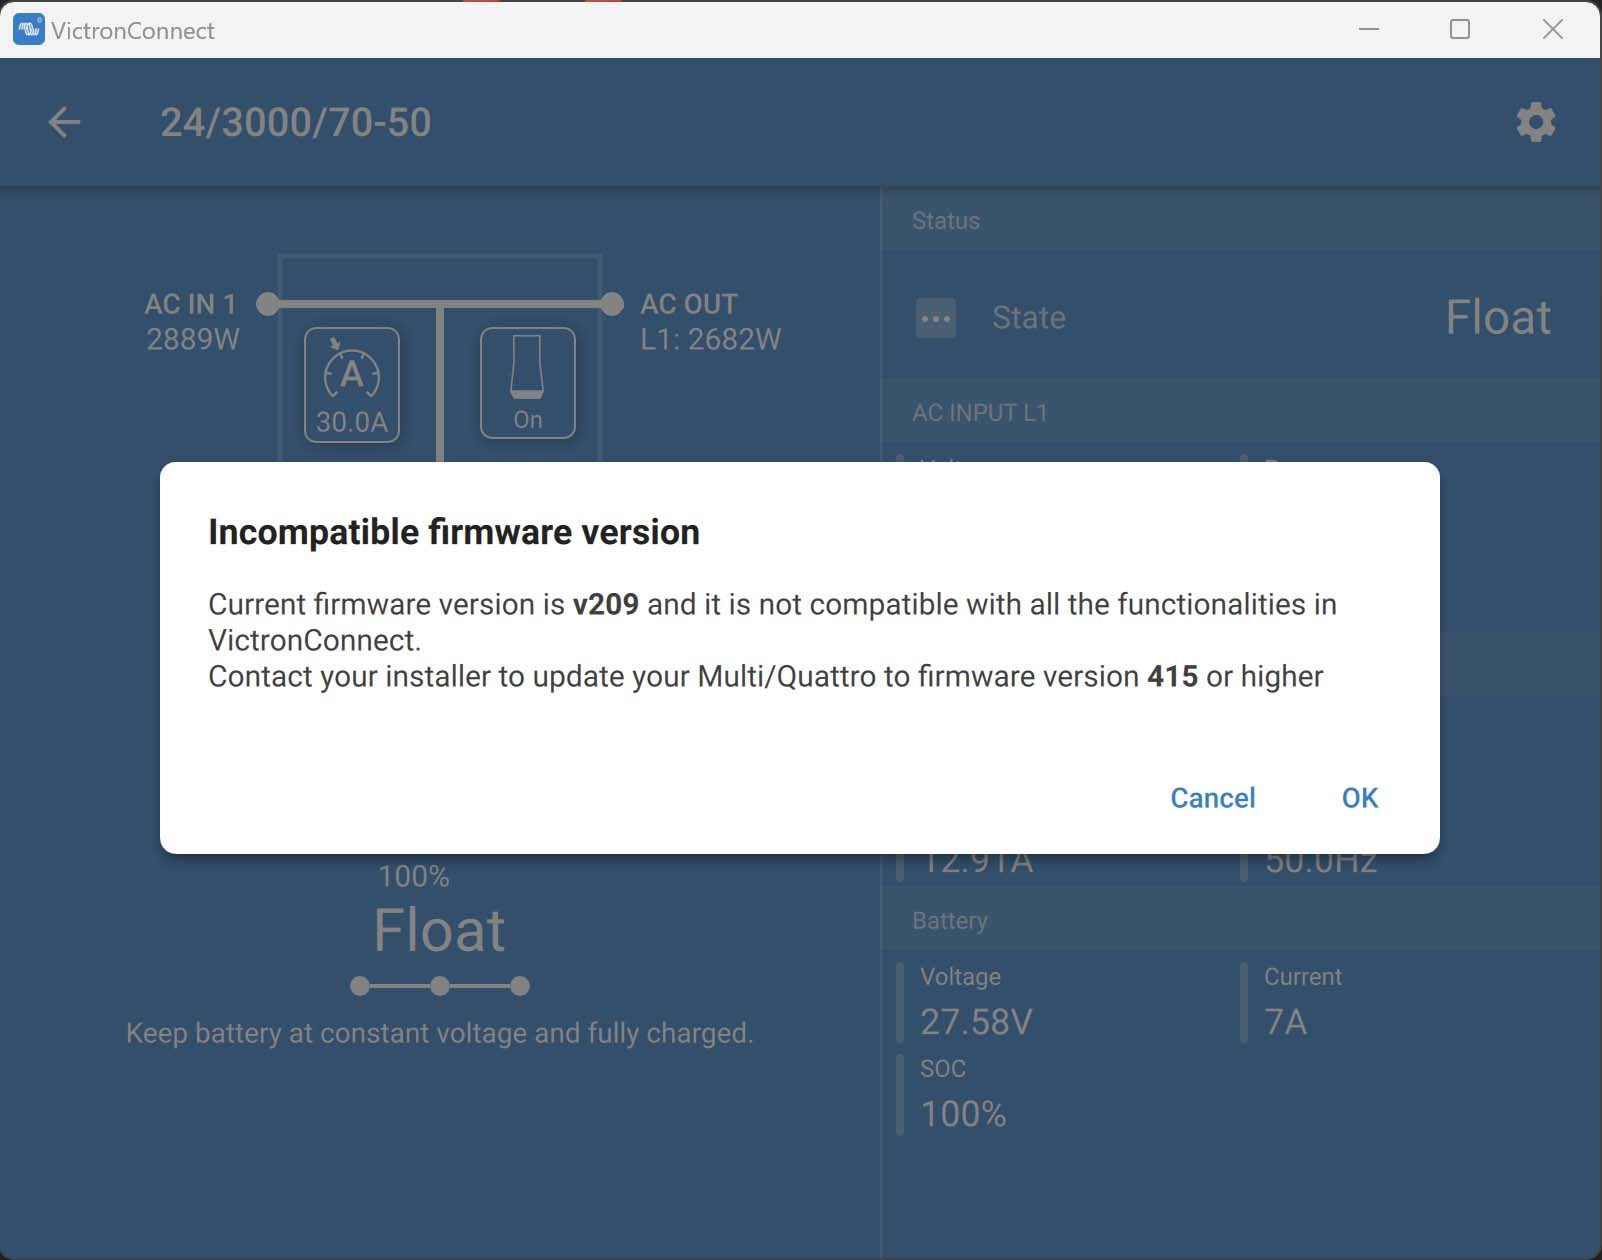Select the last charge stage dot

[x=519, y=986]
